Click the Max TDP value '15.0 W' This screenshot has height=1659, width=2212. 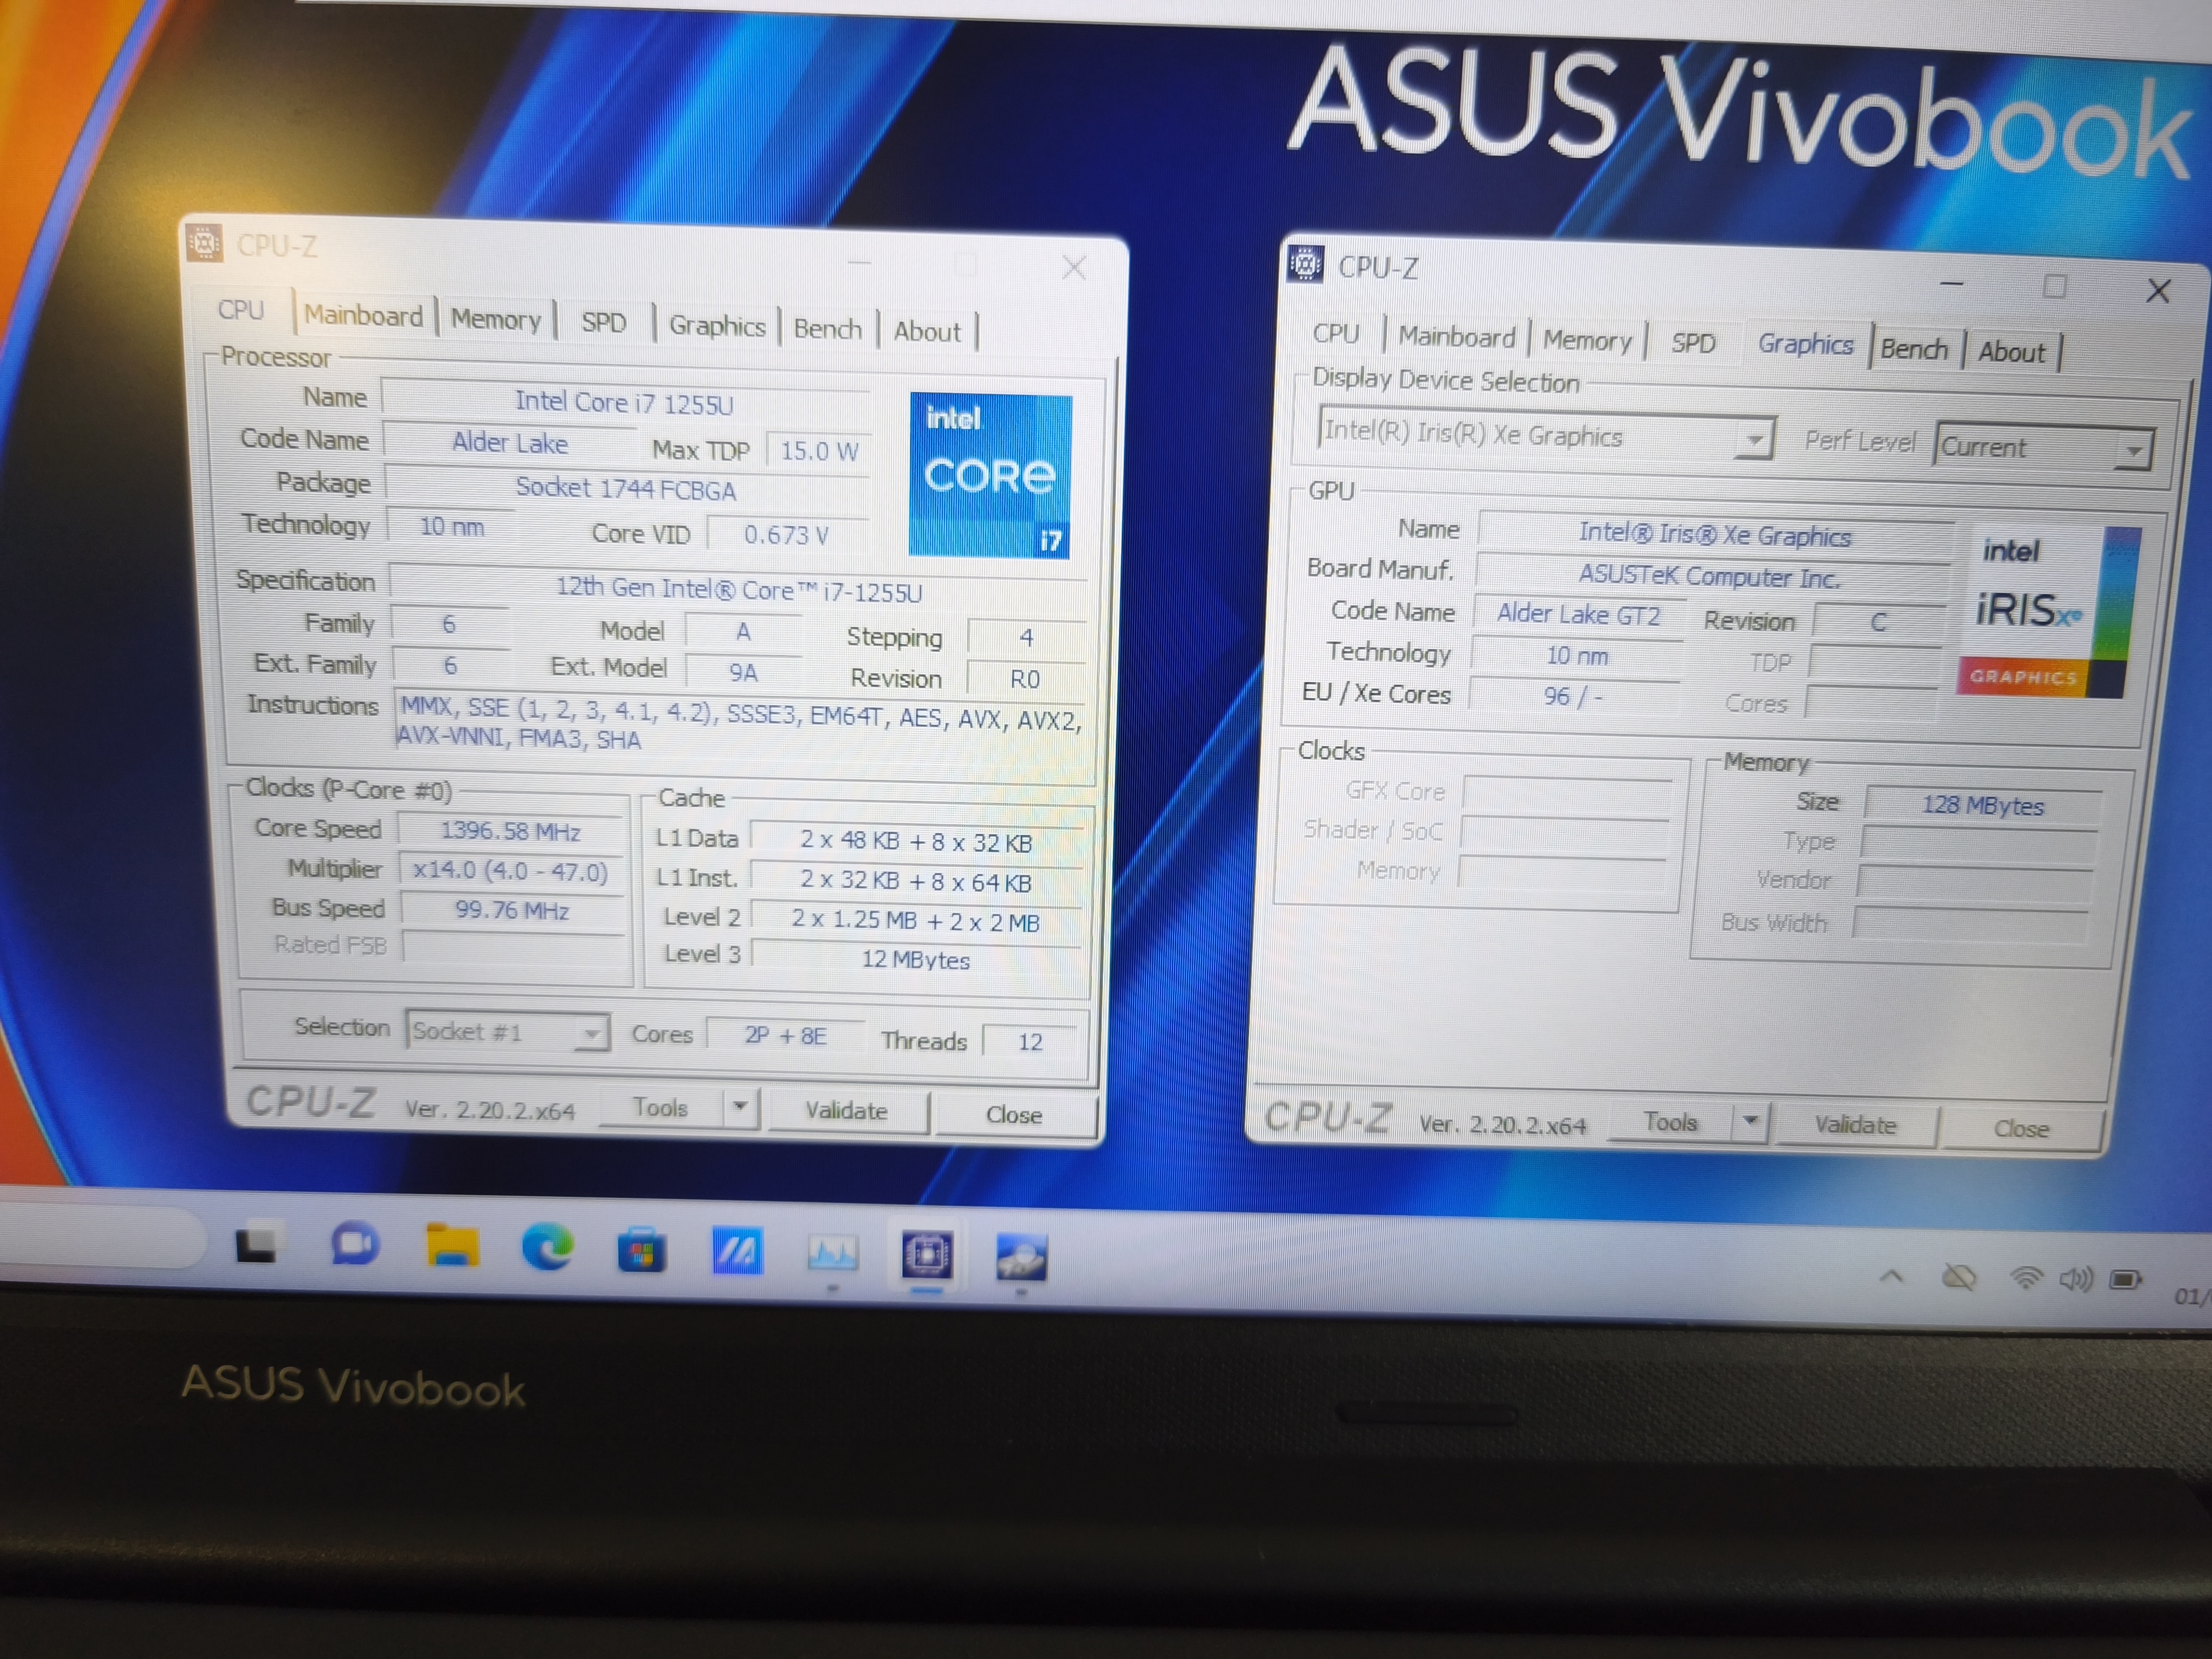click(x=819, y=450)
